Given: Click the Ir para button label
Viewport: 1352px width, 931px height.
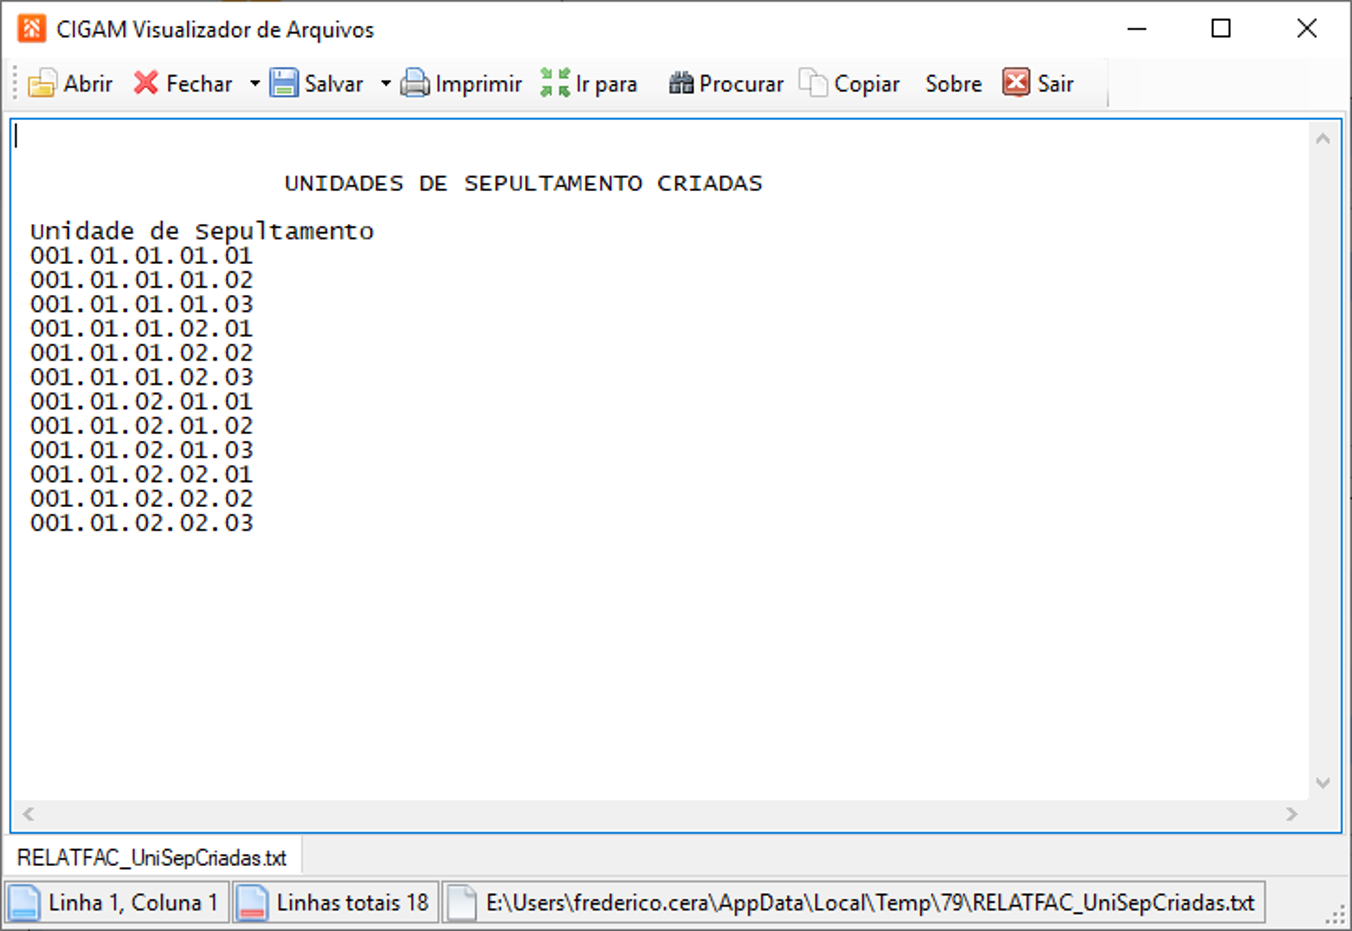Looking at the screenshot, I should pyautogui.click(x=606, y=84).
